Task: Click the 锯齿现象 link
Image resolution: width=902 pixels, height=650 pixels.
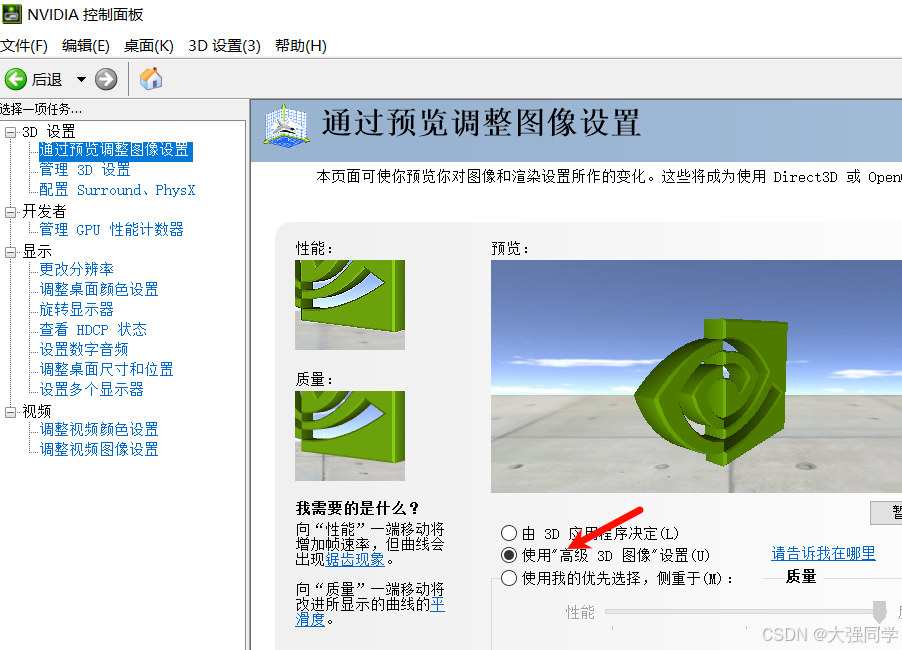Action: (x=355, y=560)
